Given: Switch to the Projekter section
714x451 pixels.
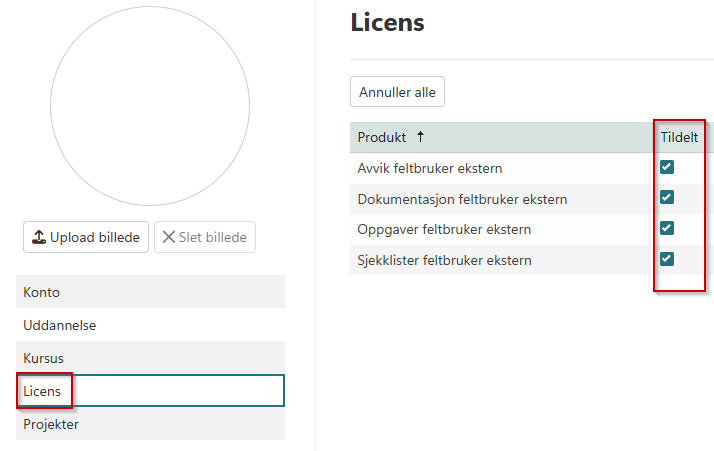Looking at the screenshot, I should pyautogui.click(x=51, y=424).
